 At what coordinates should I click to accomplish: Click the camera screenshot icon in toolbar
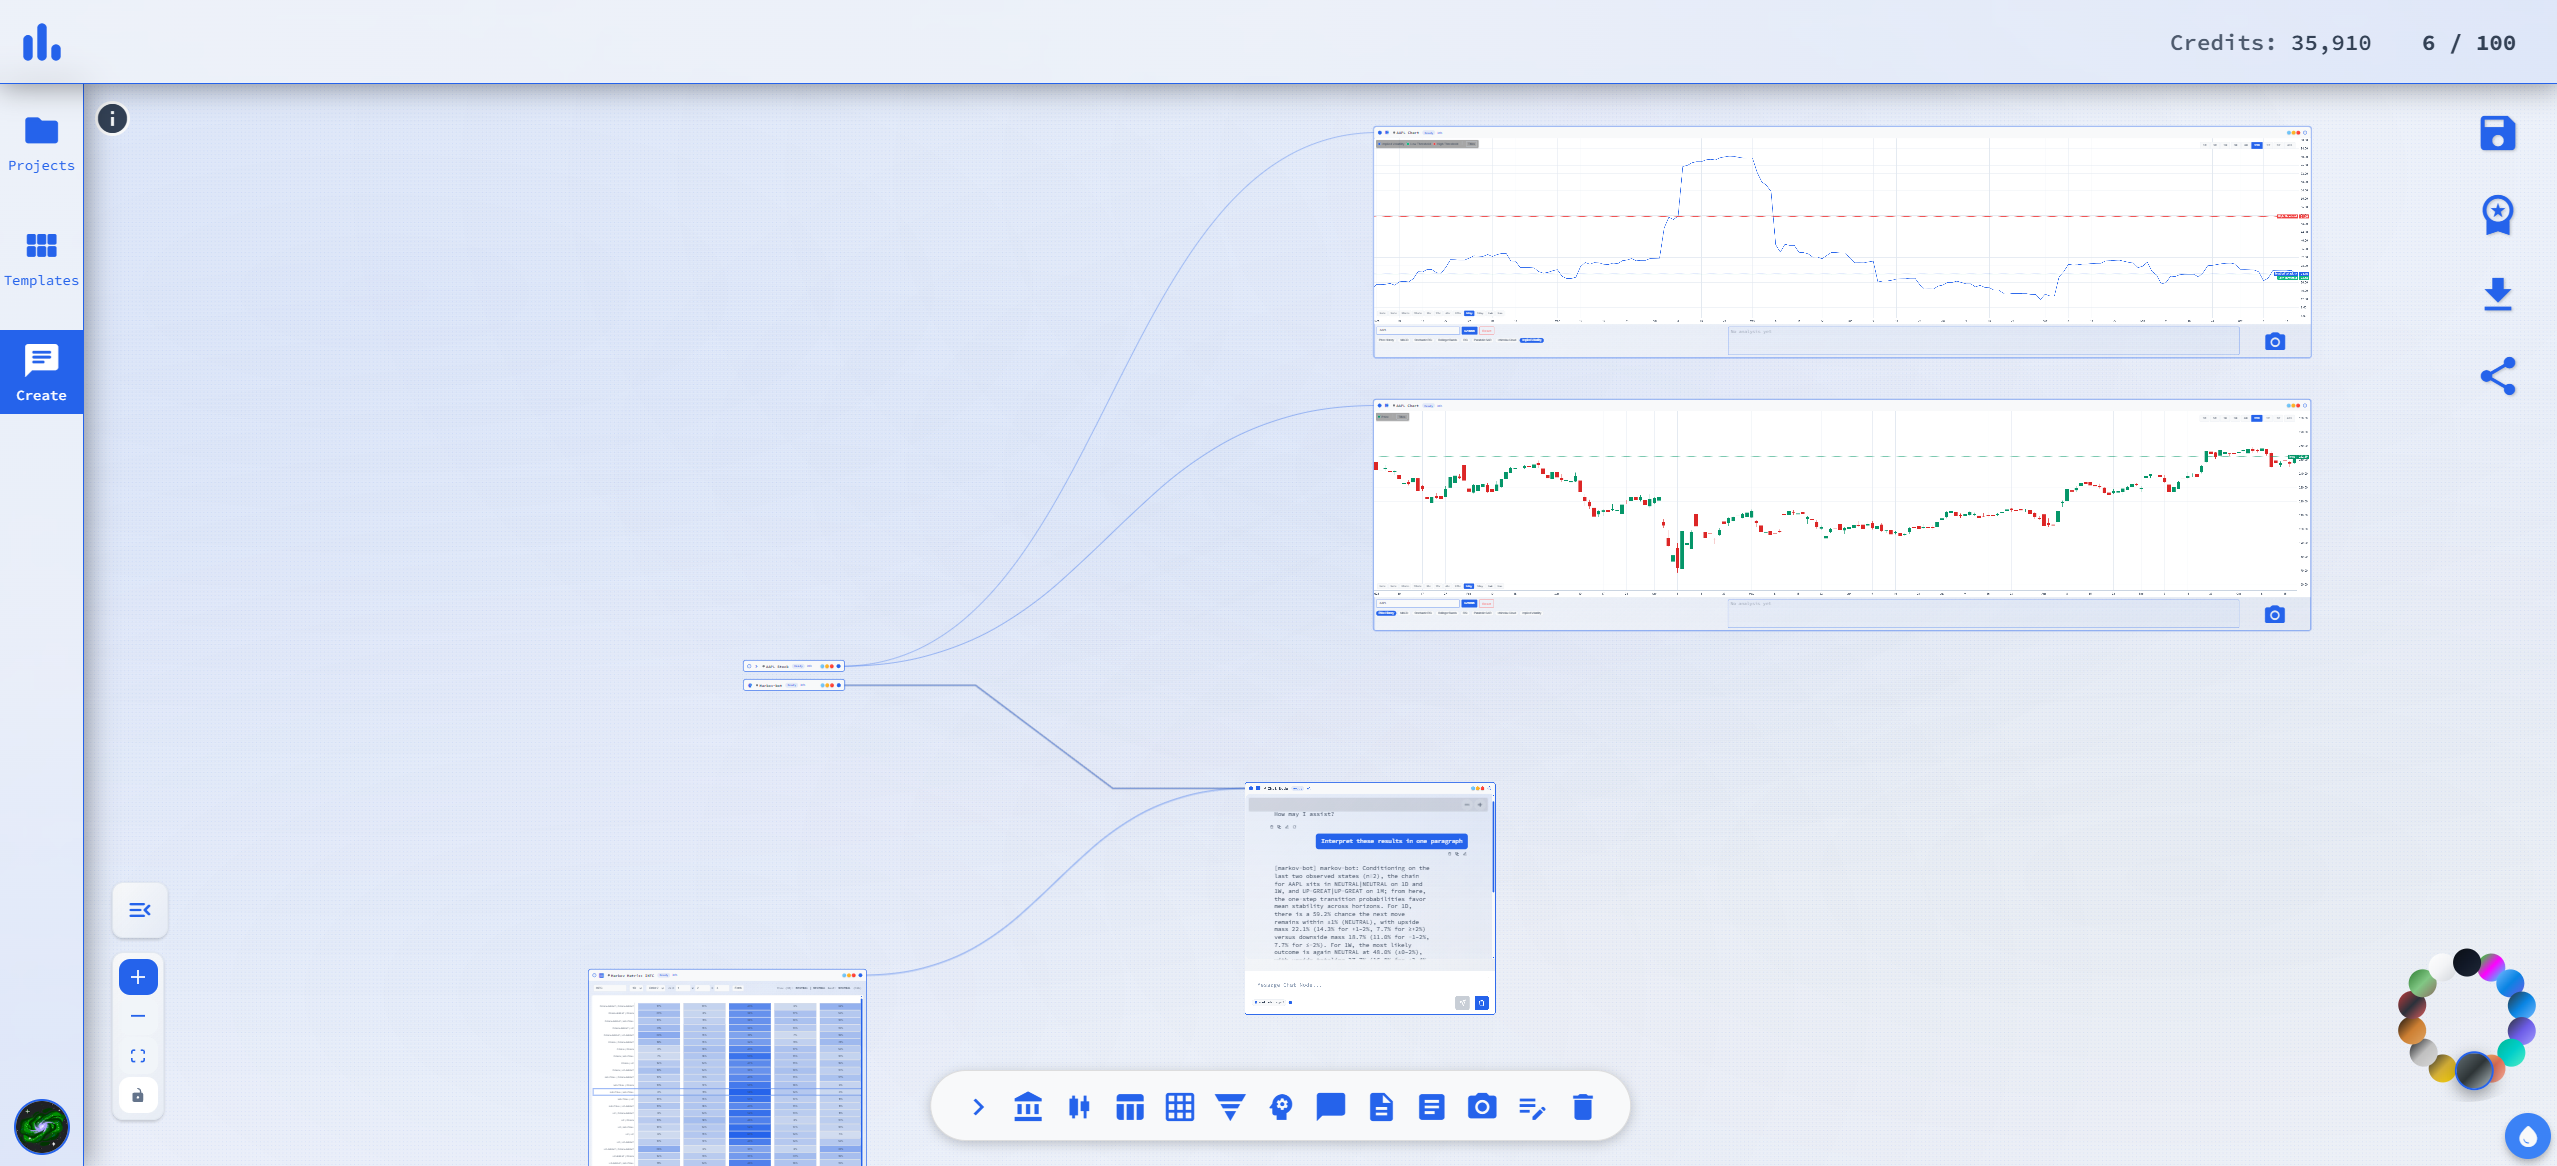point(1481,1107)
